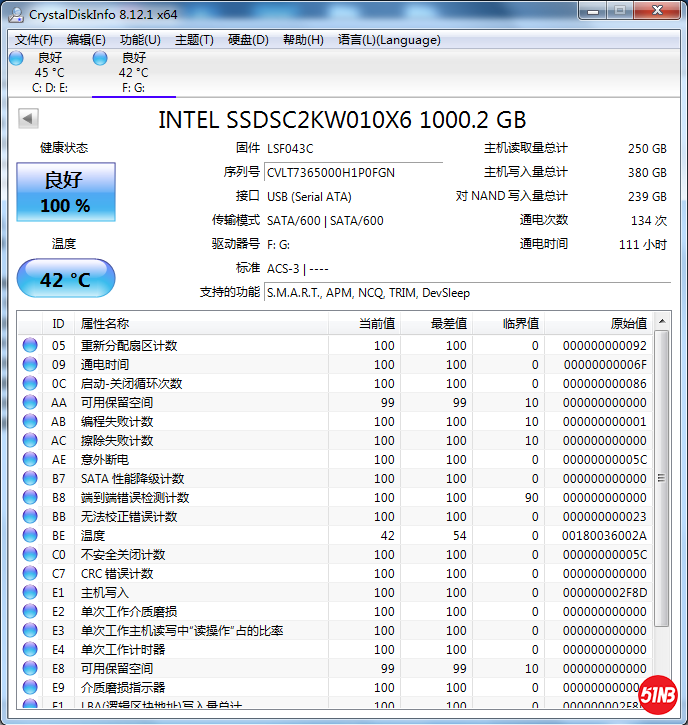Image resolution: width=688 pixels, height=725 pixels.
Task: Click the 序列号 serial number field
Action: pos(353,172)
